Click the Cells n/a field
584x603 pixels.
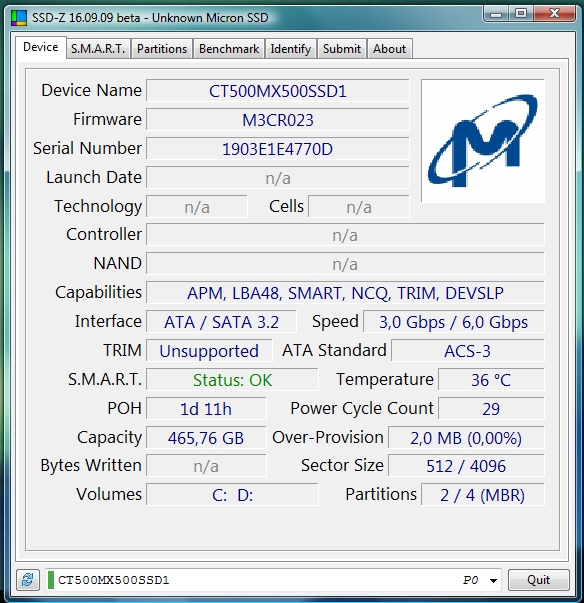pyautogui.click(x=359, y=207)
